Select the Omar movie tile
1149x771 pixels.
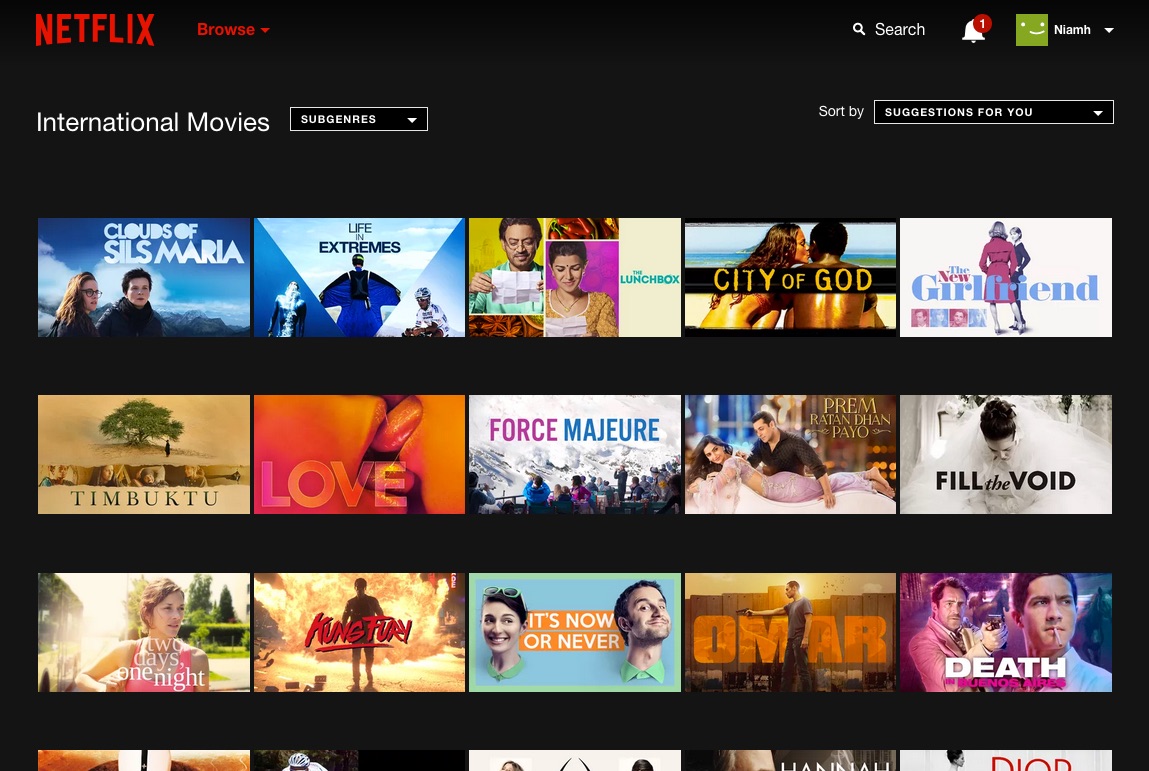[790, 632]
